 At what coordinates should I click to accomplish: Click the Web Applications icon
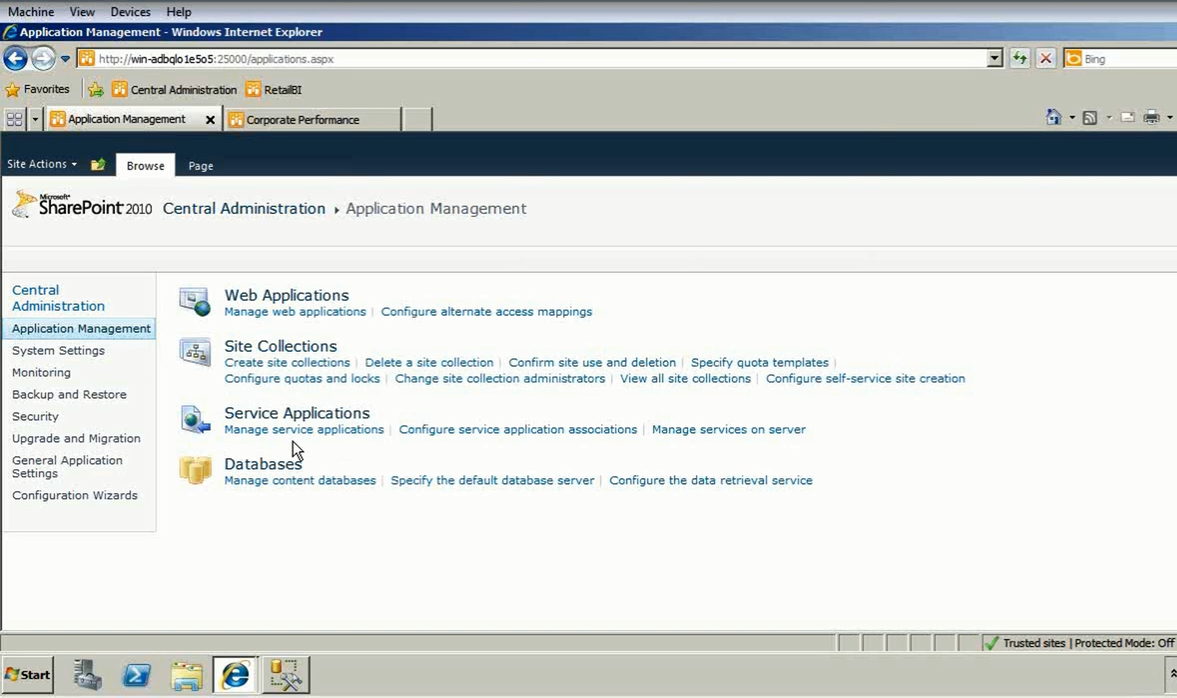click(194, 300)
